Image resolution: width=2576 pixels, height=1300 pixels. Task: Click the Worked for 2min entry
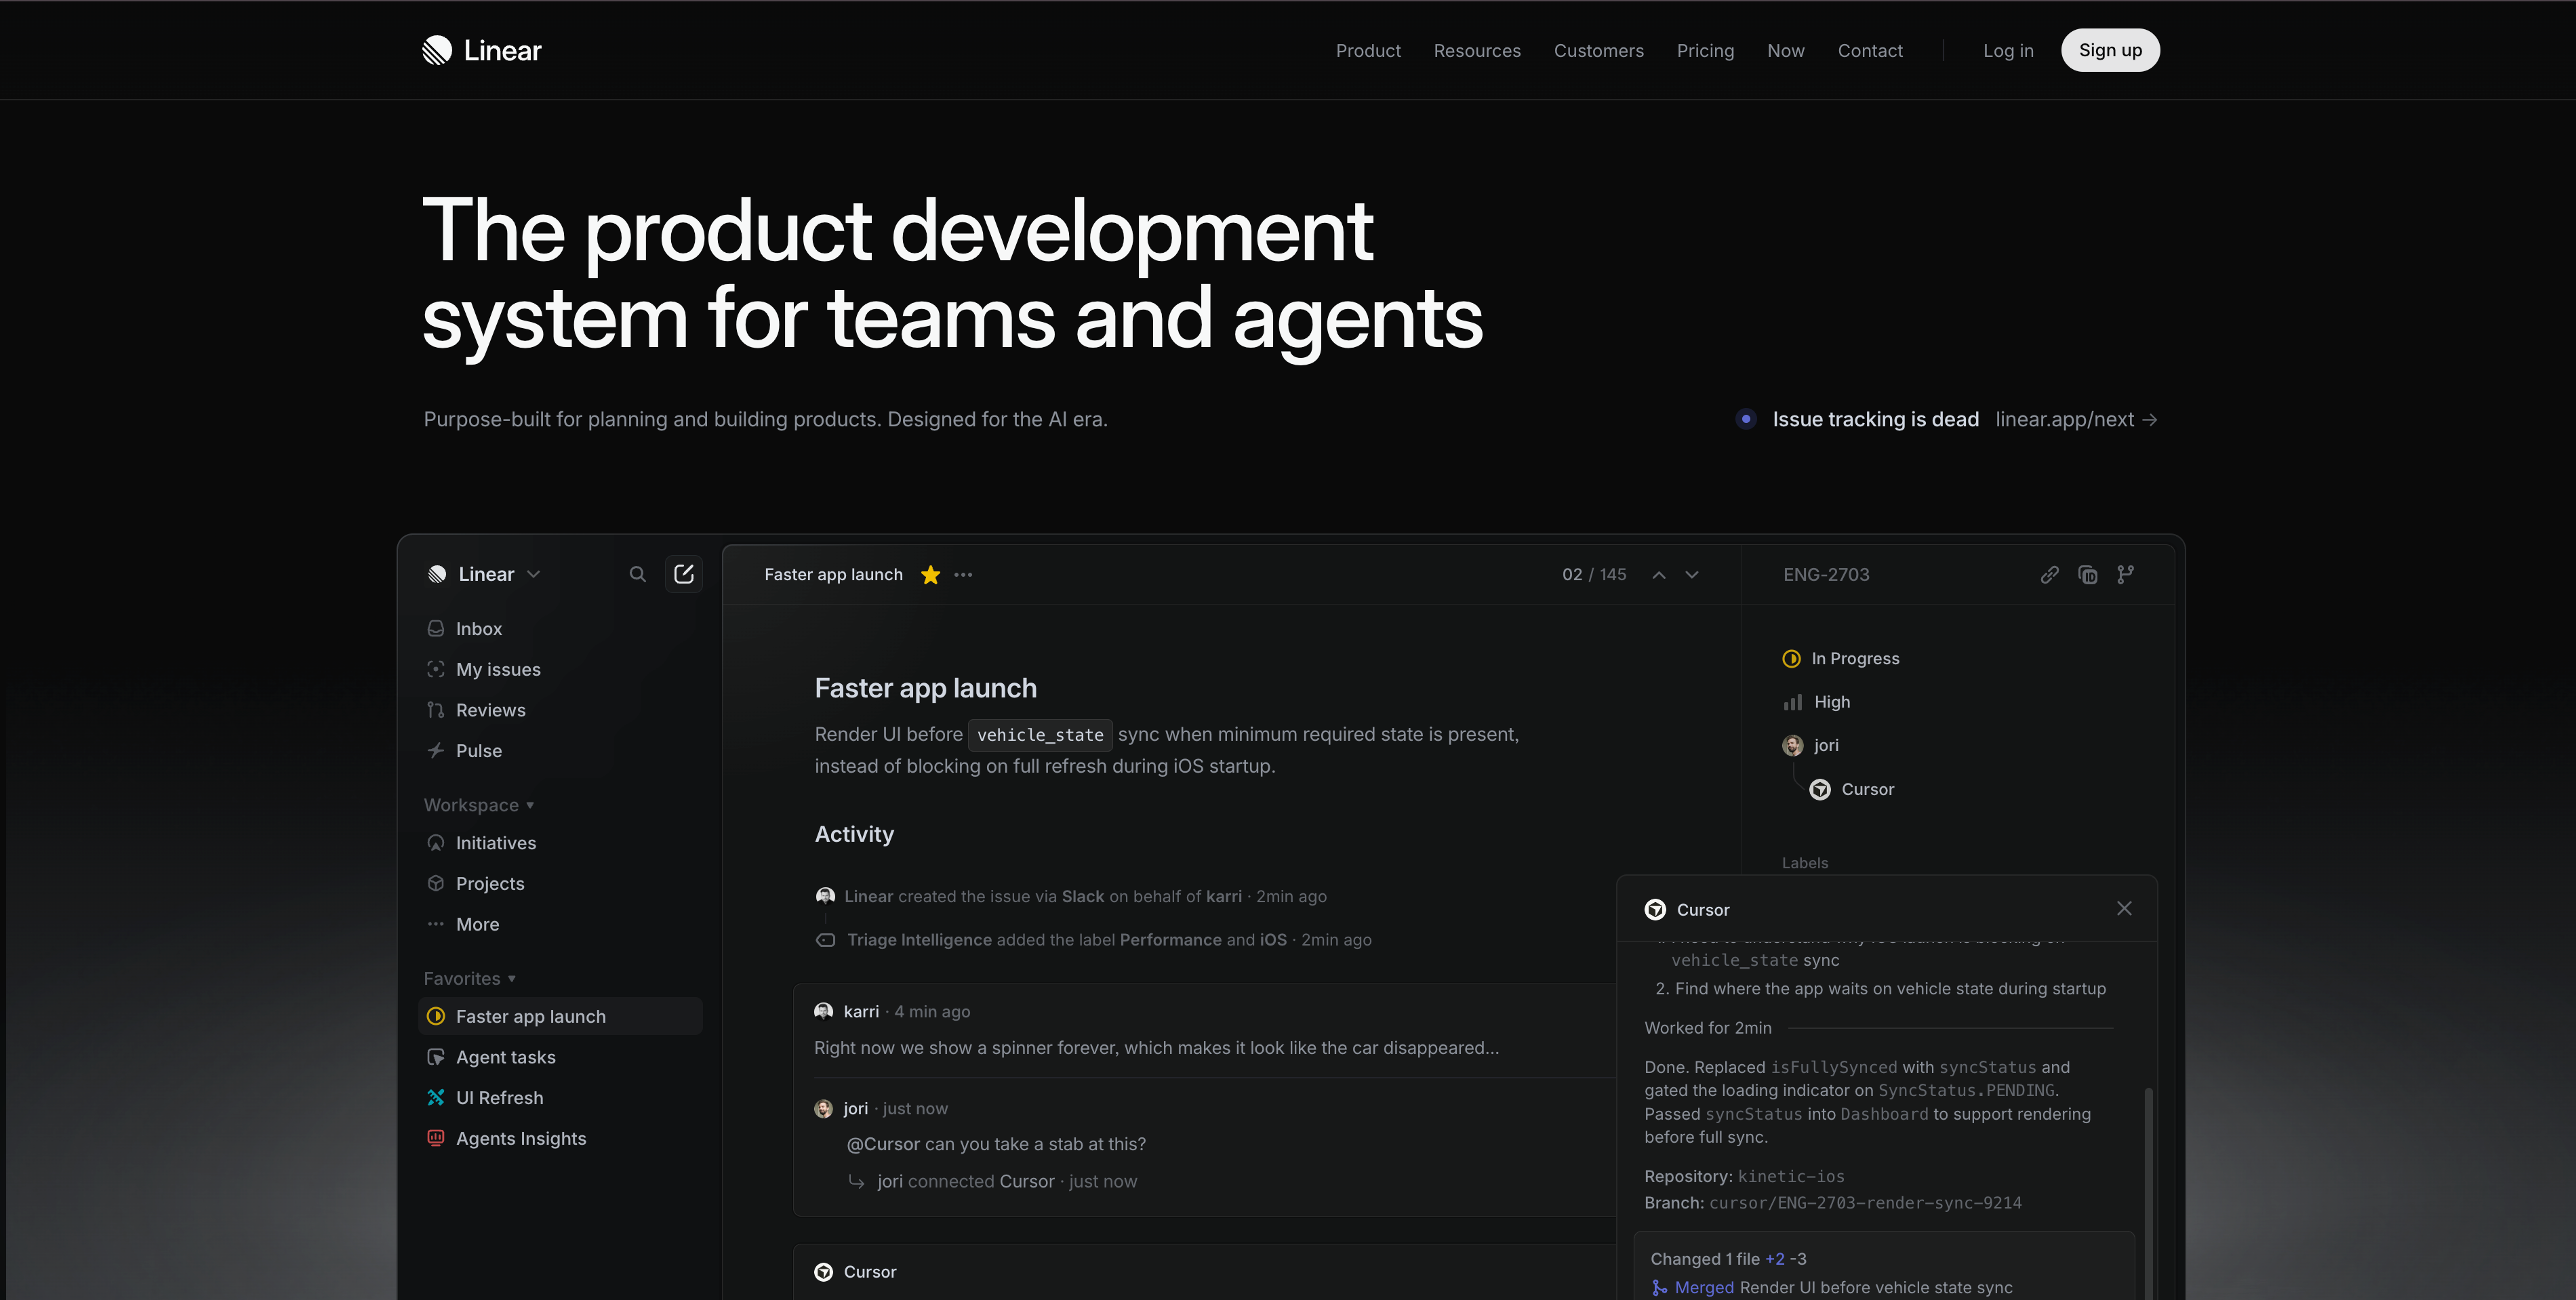(1708, 1028)
